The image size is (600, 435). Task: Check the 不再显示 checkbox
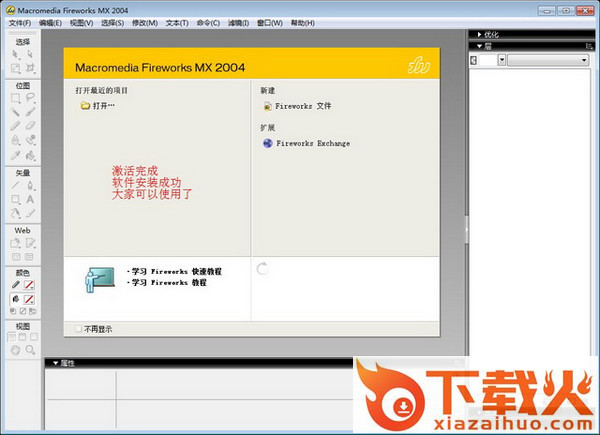78,329
